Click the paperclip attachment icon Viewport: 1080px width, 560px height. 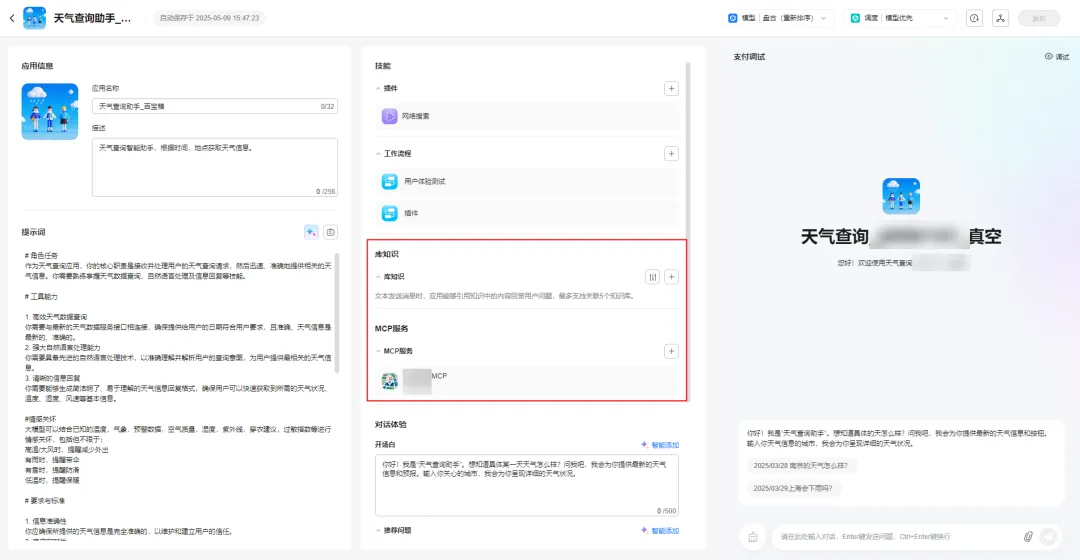(x=1028, y=537)
